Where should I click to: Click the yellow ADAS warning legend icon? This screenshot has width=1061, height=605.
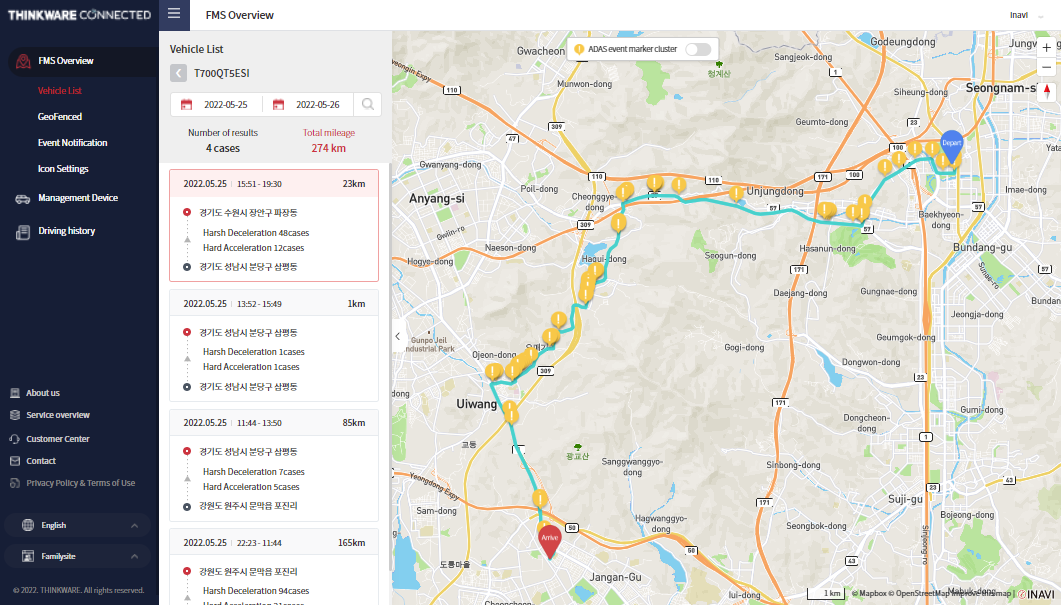(579, 49)
